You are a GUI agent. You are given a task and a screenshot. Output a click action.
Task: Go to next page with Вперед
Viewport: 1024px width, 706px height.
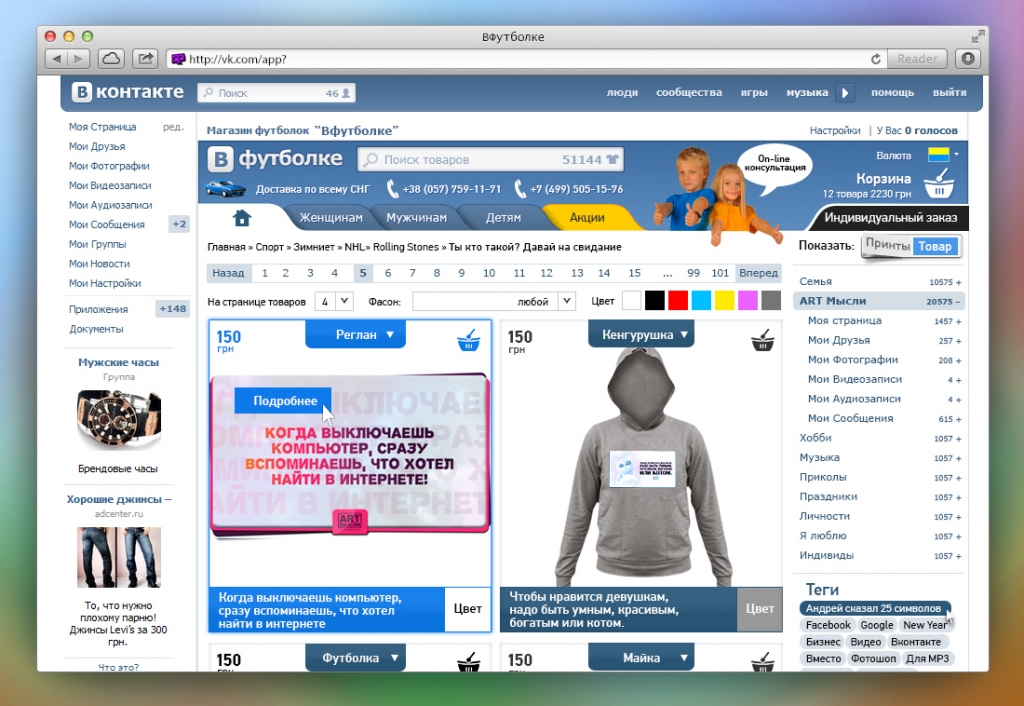pyautogui.click(x=758, y=273)
